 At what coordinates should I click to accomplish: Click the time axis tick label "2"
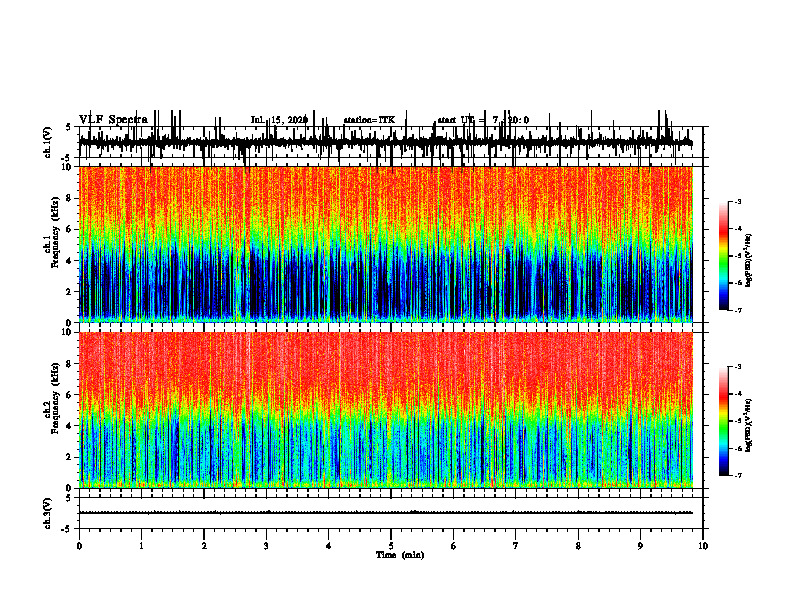(204, 546)
